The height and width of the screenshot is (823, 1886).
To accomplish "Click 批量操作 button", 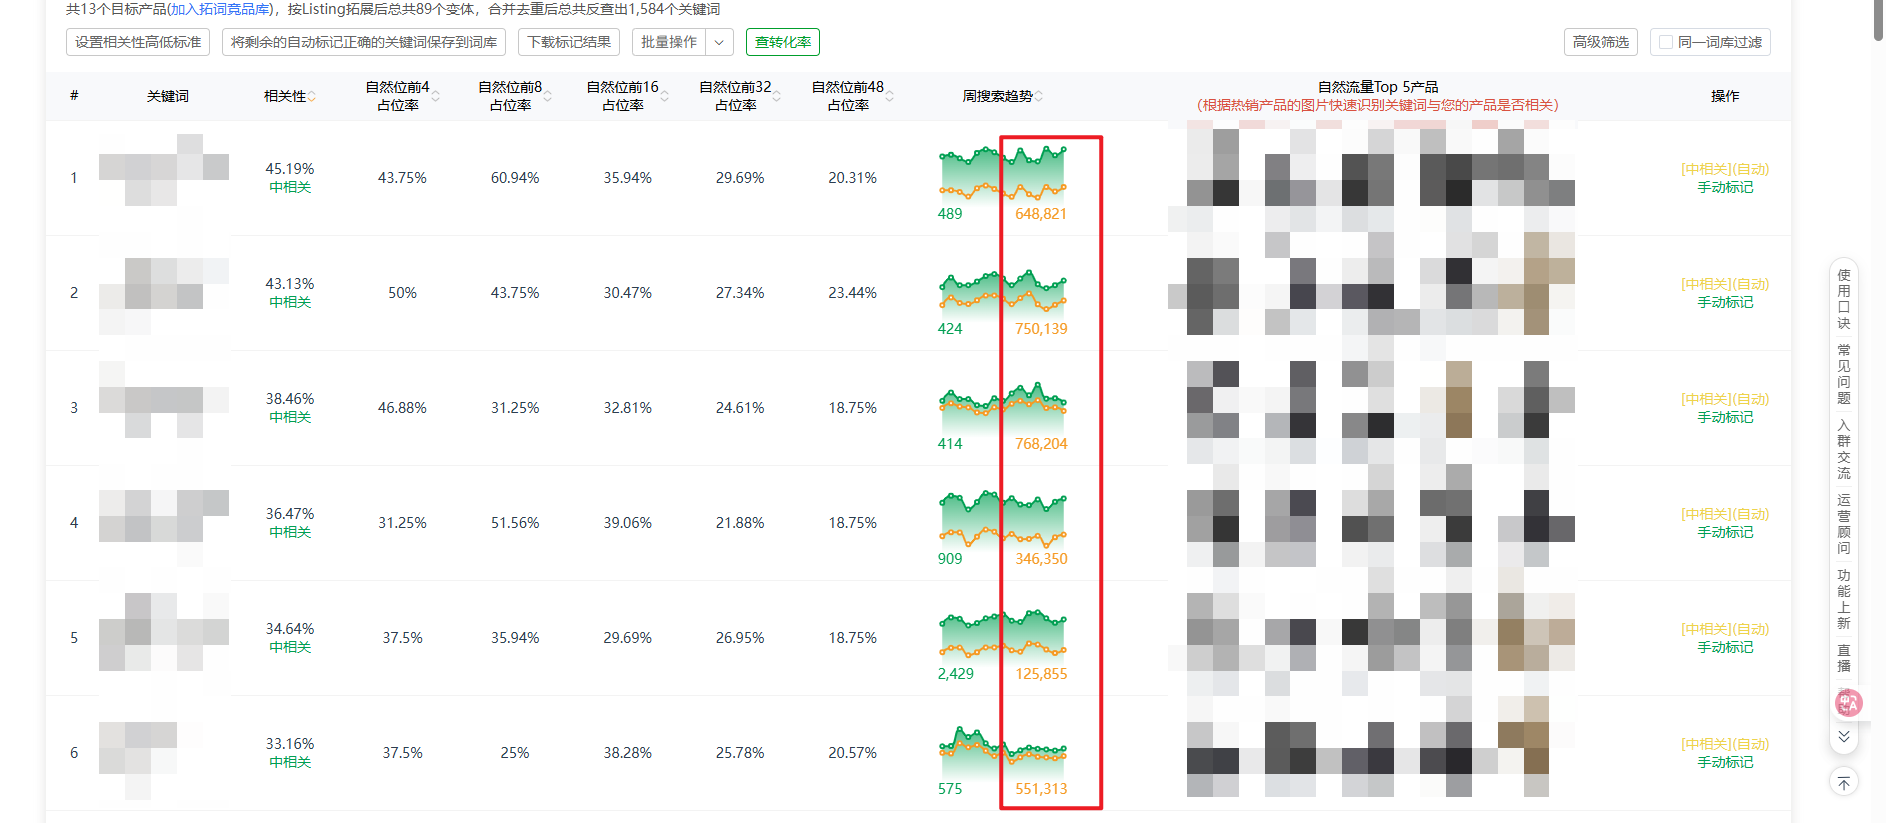I will tap(669, 42).
